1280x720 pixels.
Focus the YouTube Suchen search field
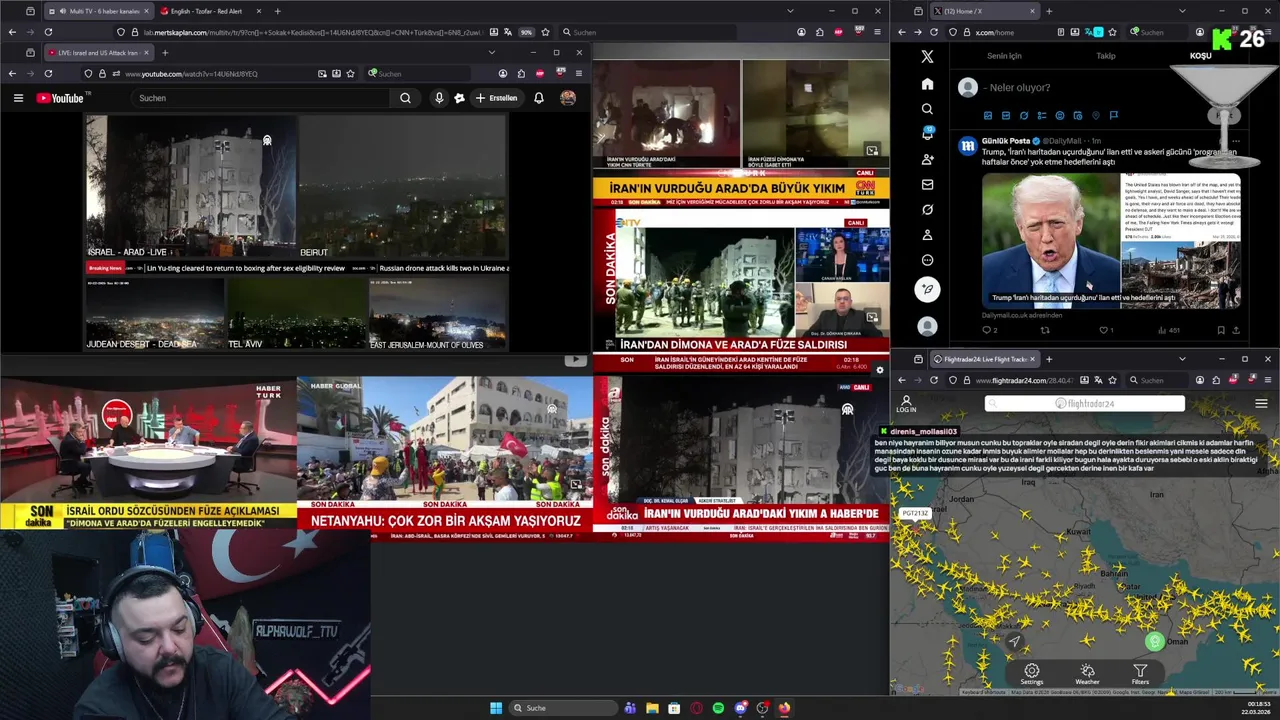[x=261, y=98]
